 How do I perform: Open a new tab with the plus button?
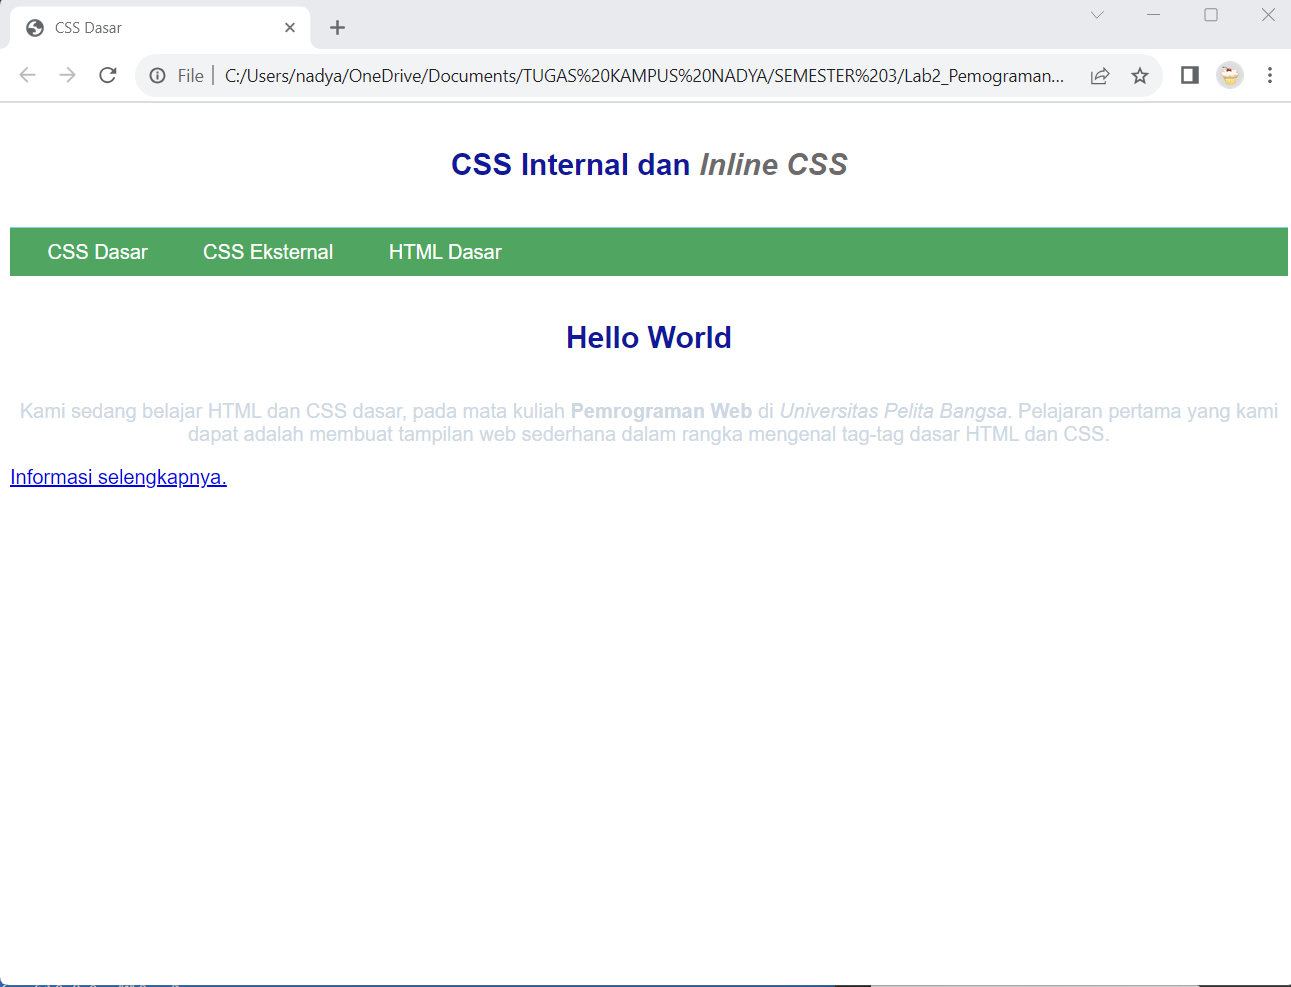coord(337,27)
